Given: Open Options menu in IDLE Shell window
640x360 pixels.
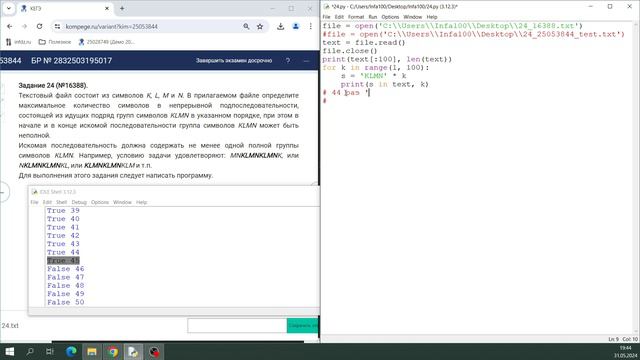Looking at the screenshot, I should coord(100,202).
